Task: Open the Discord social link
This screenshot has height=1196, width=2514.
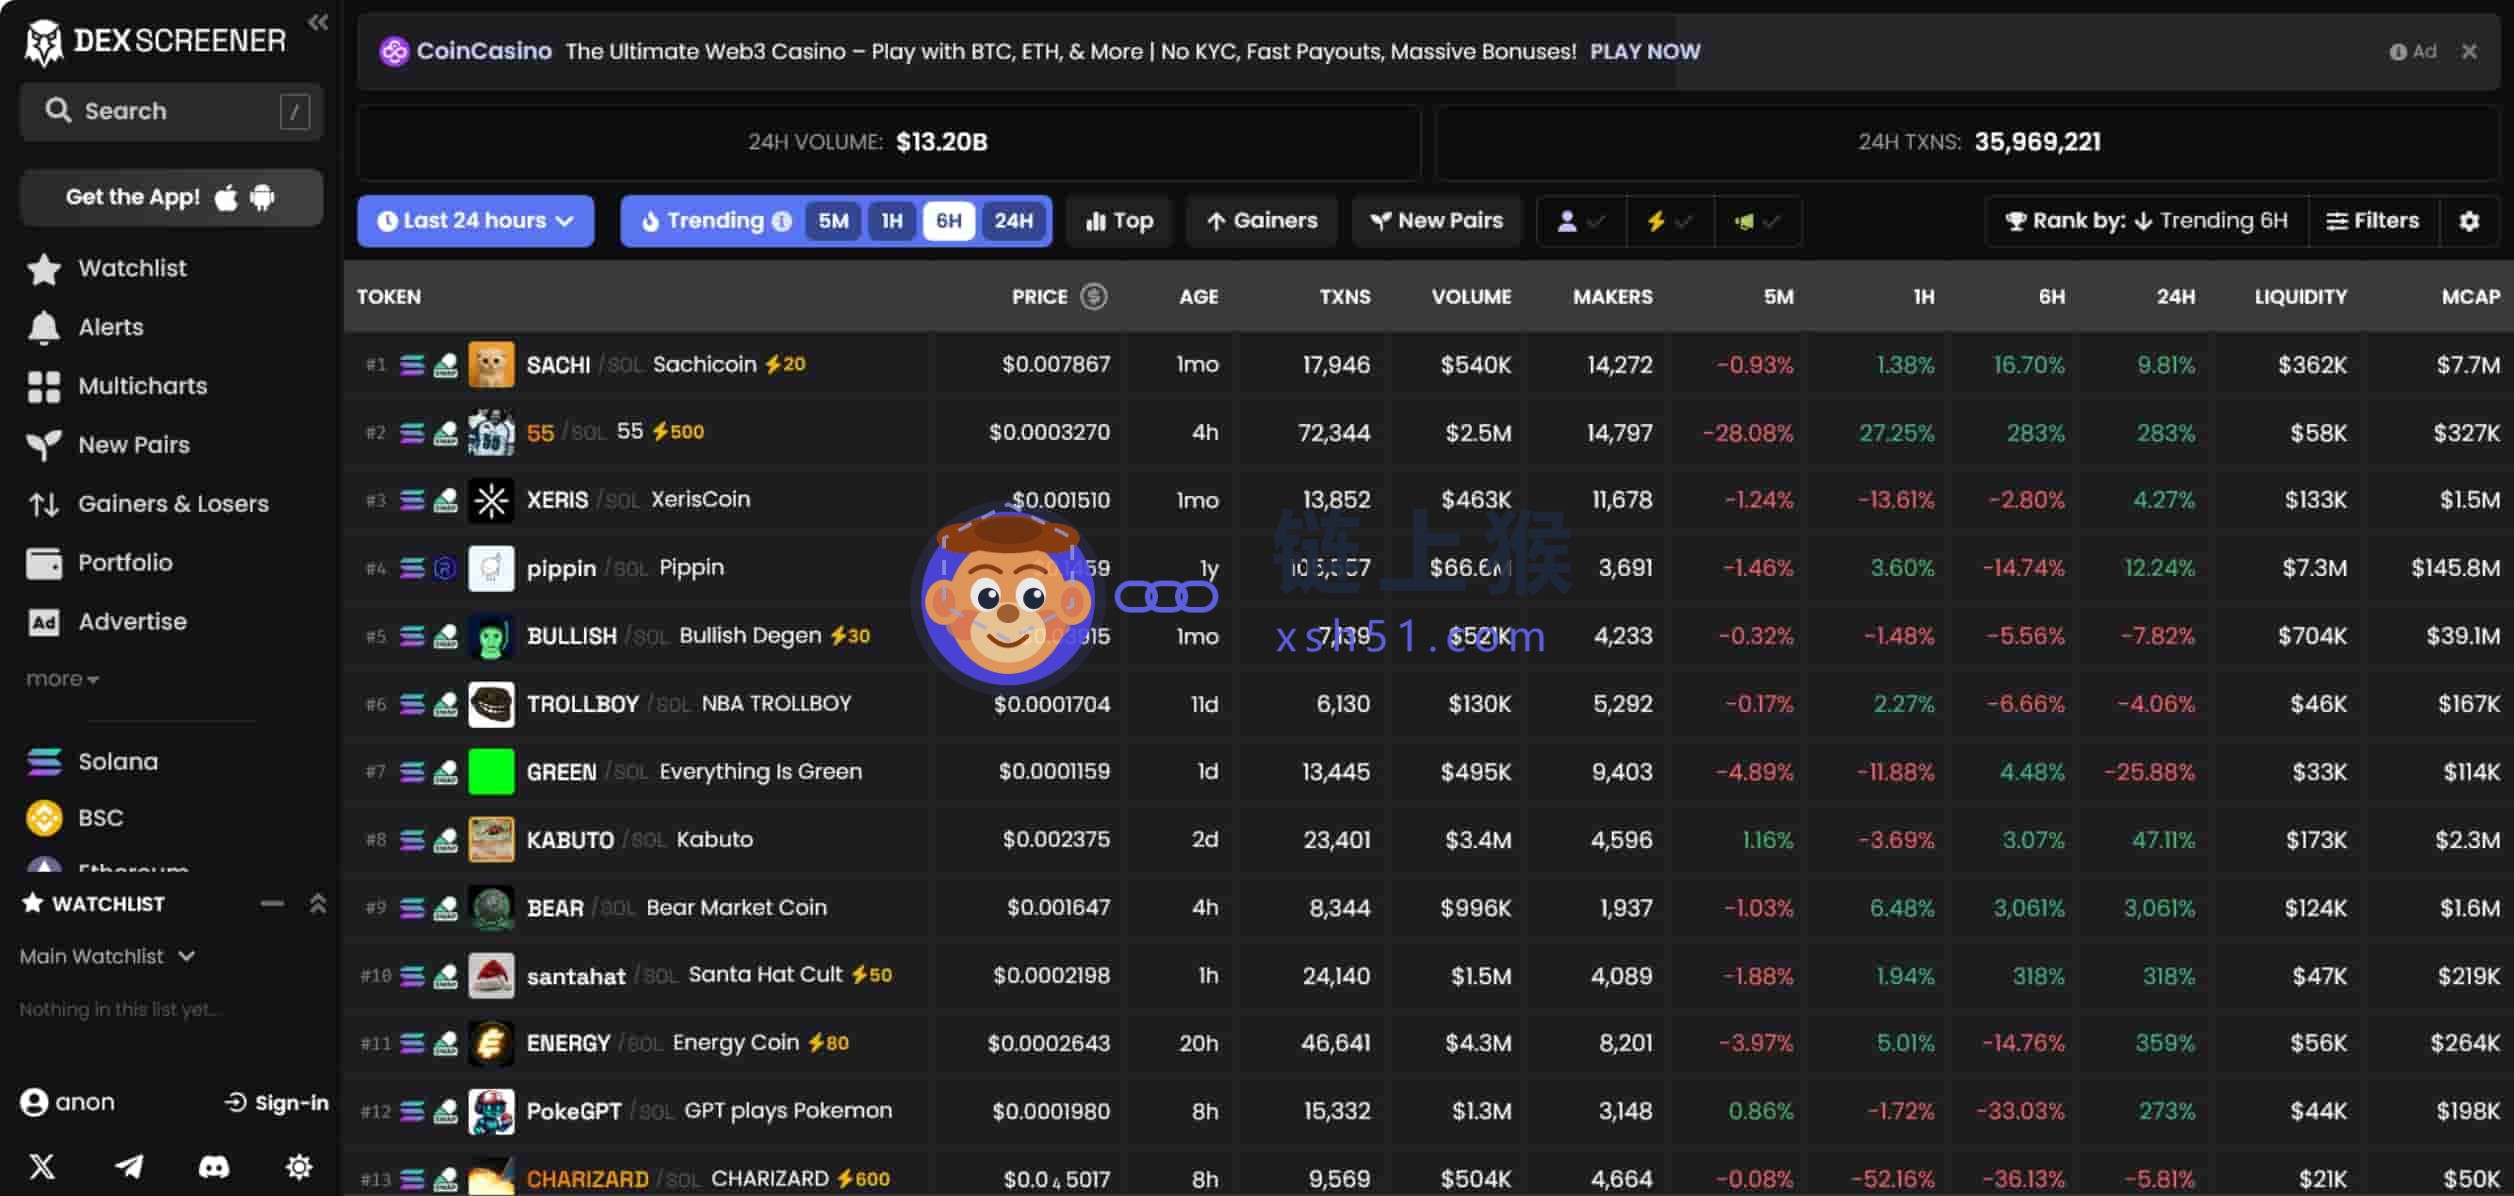Action: [214, 1166]
